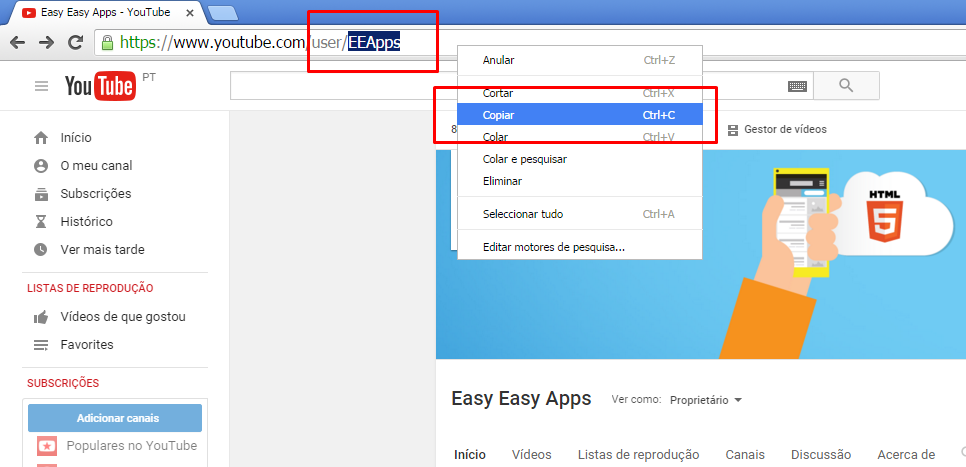Click the green padlock security icon
This screenshot has height=467, width=966.
107,43
